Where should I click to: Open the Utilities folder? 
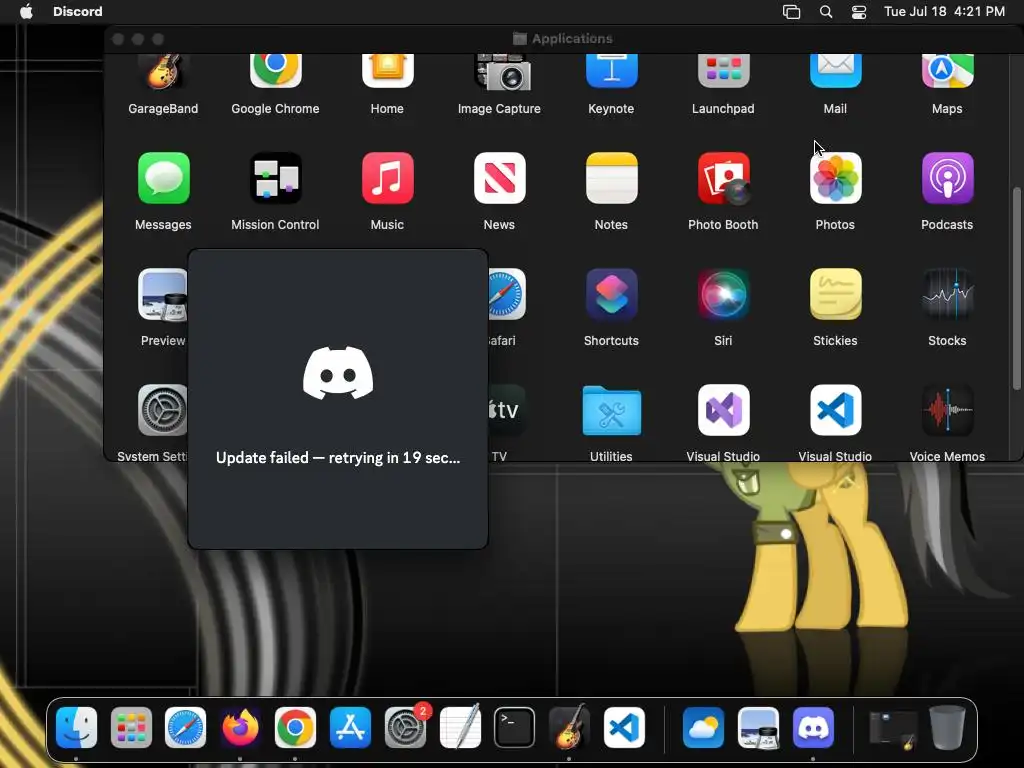(x=611, y=411)
